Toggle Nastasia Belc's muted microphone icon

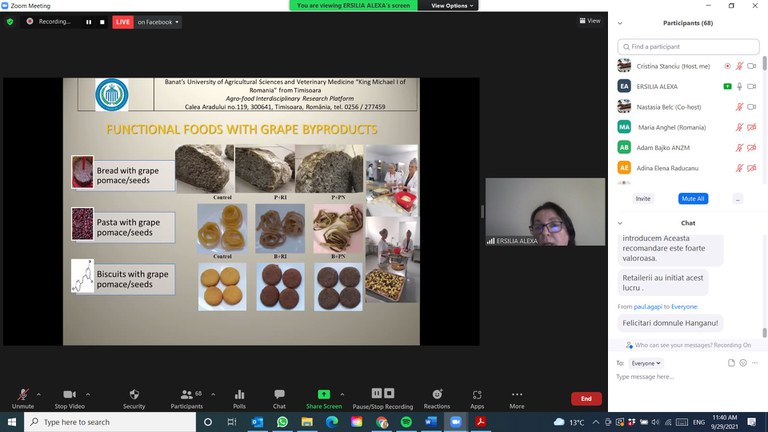[x=740, y=107]
